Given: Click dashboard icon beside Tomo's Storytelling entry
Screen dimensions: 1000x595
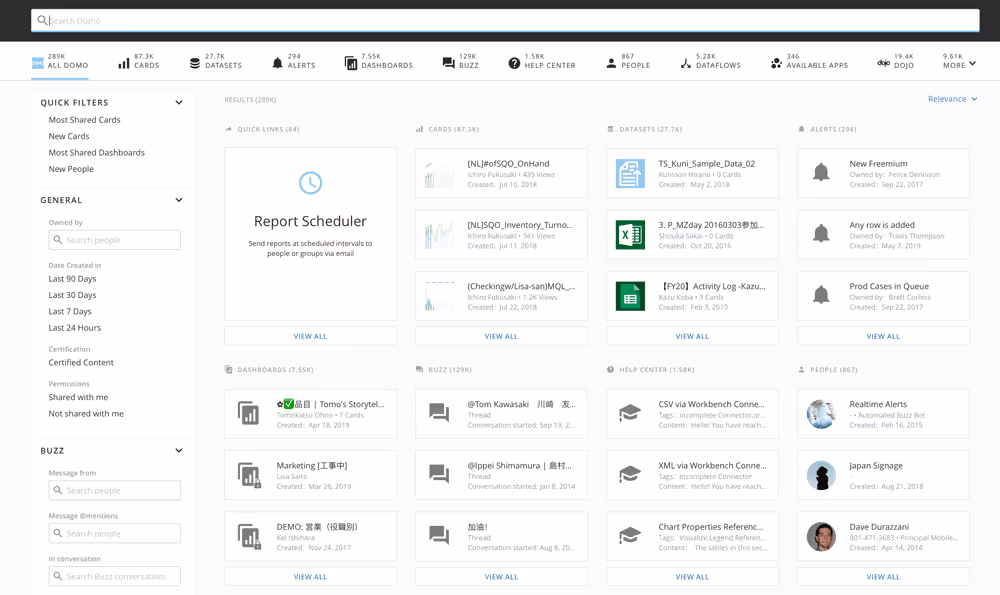Looking at the screenshot, I should 249,413.
